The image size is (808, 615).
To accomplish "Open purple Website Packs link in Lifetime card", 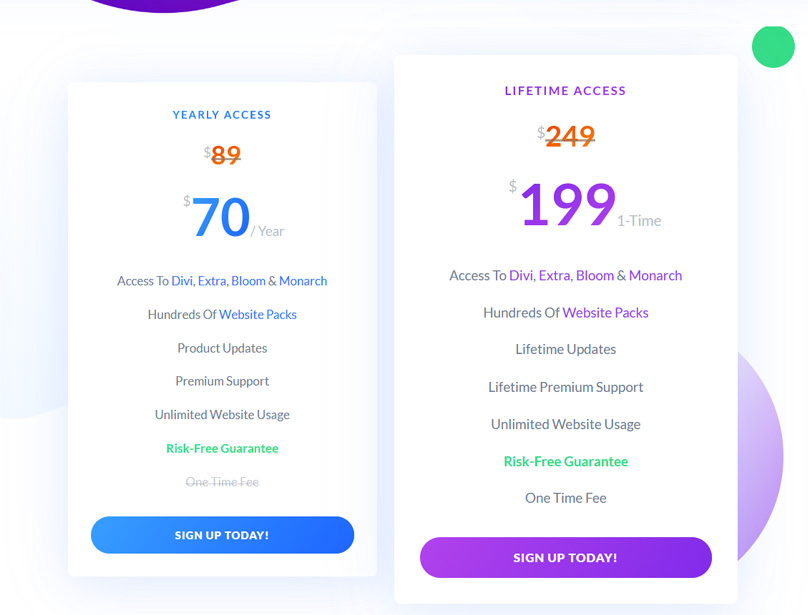I will point(605,312).
